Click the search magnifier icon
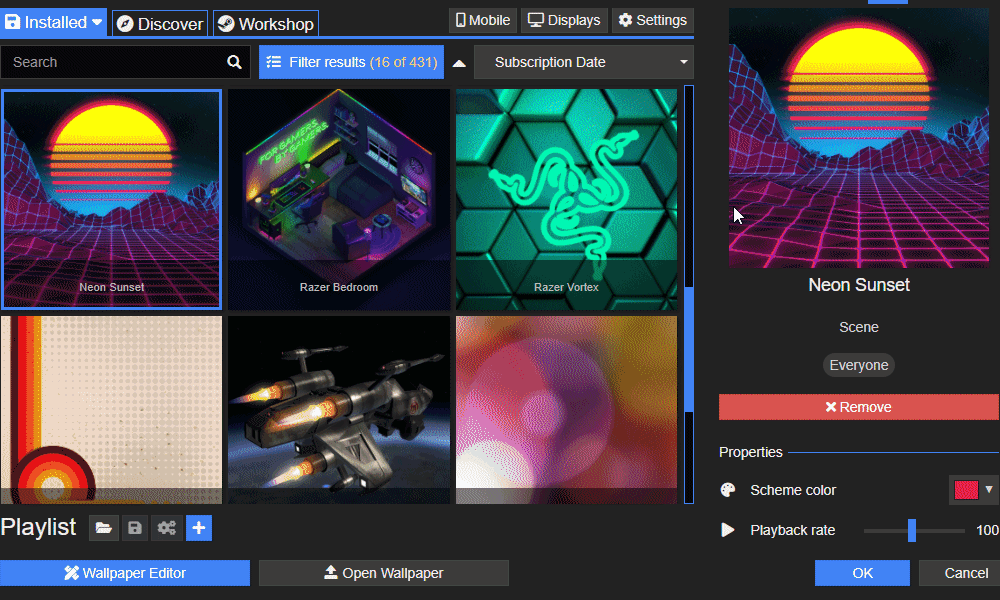 click(x=234, y=62)
